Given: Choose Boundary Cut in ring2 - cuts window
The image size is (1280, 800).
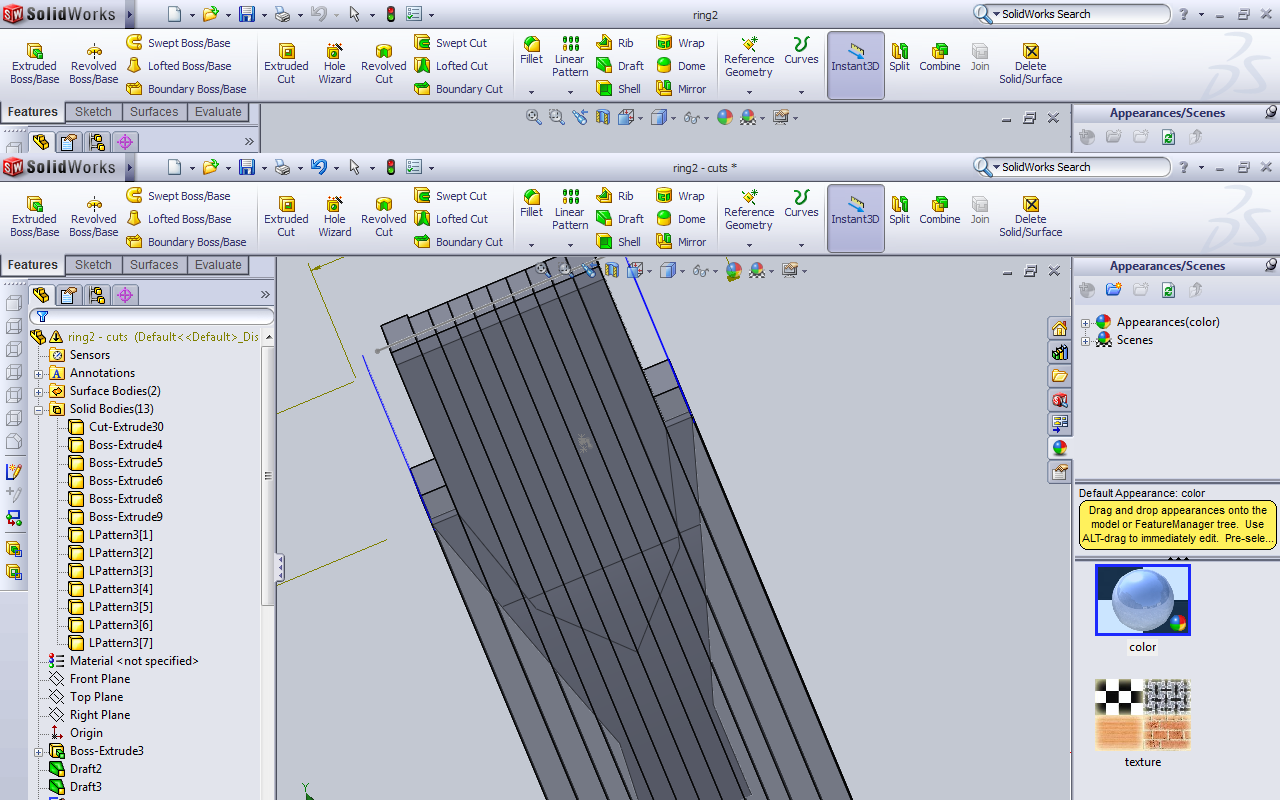Looking at the screenshot, I should [459, 242].
